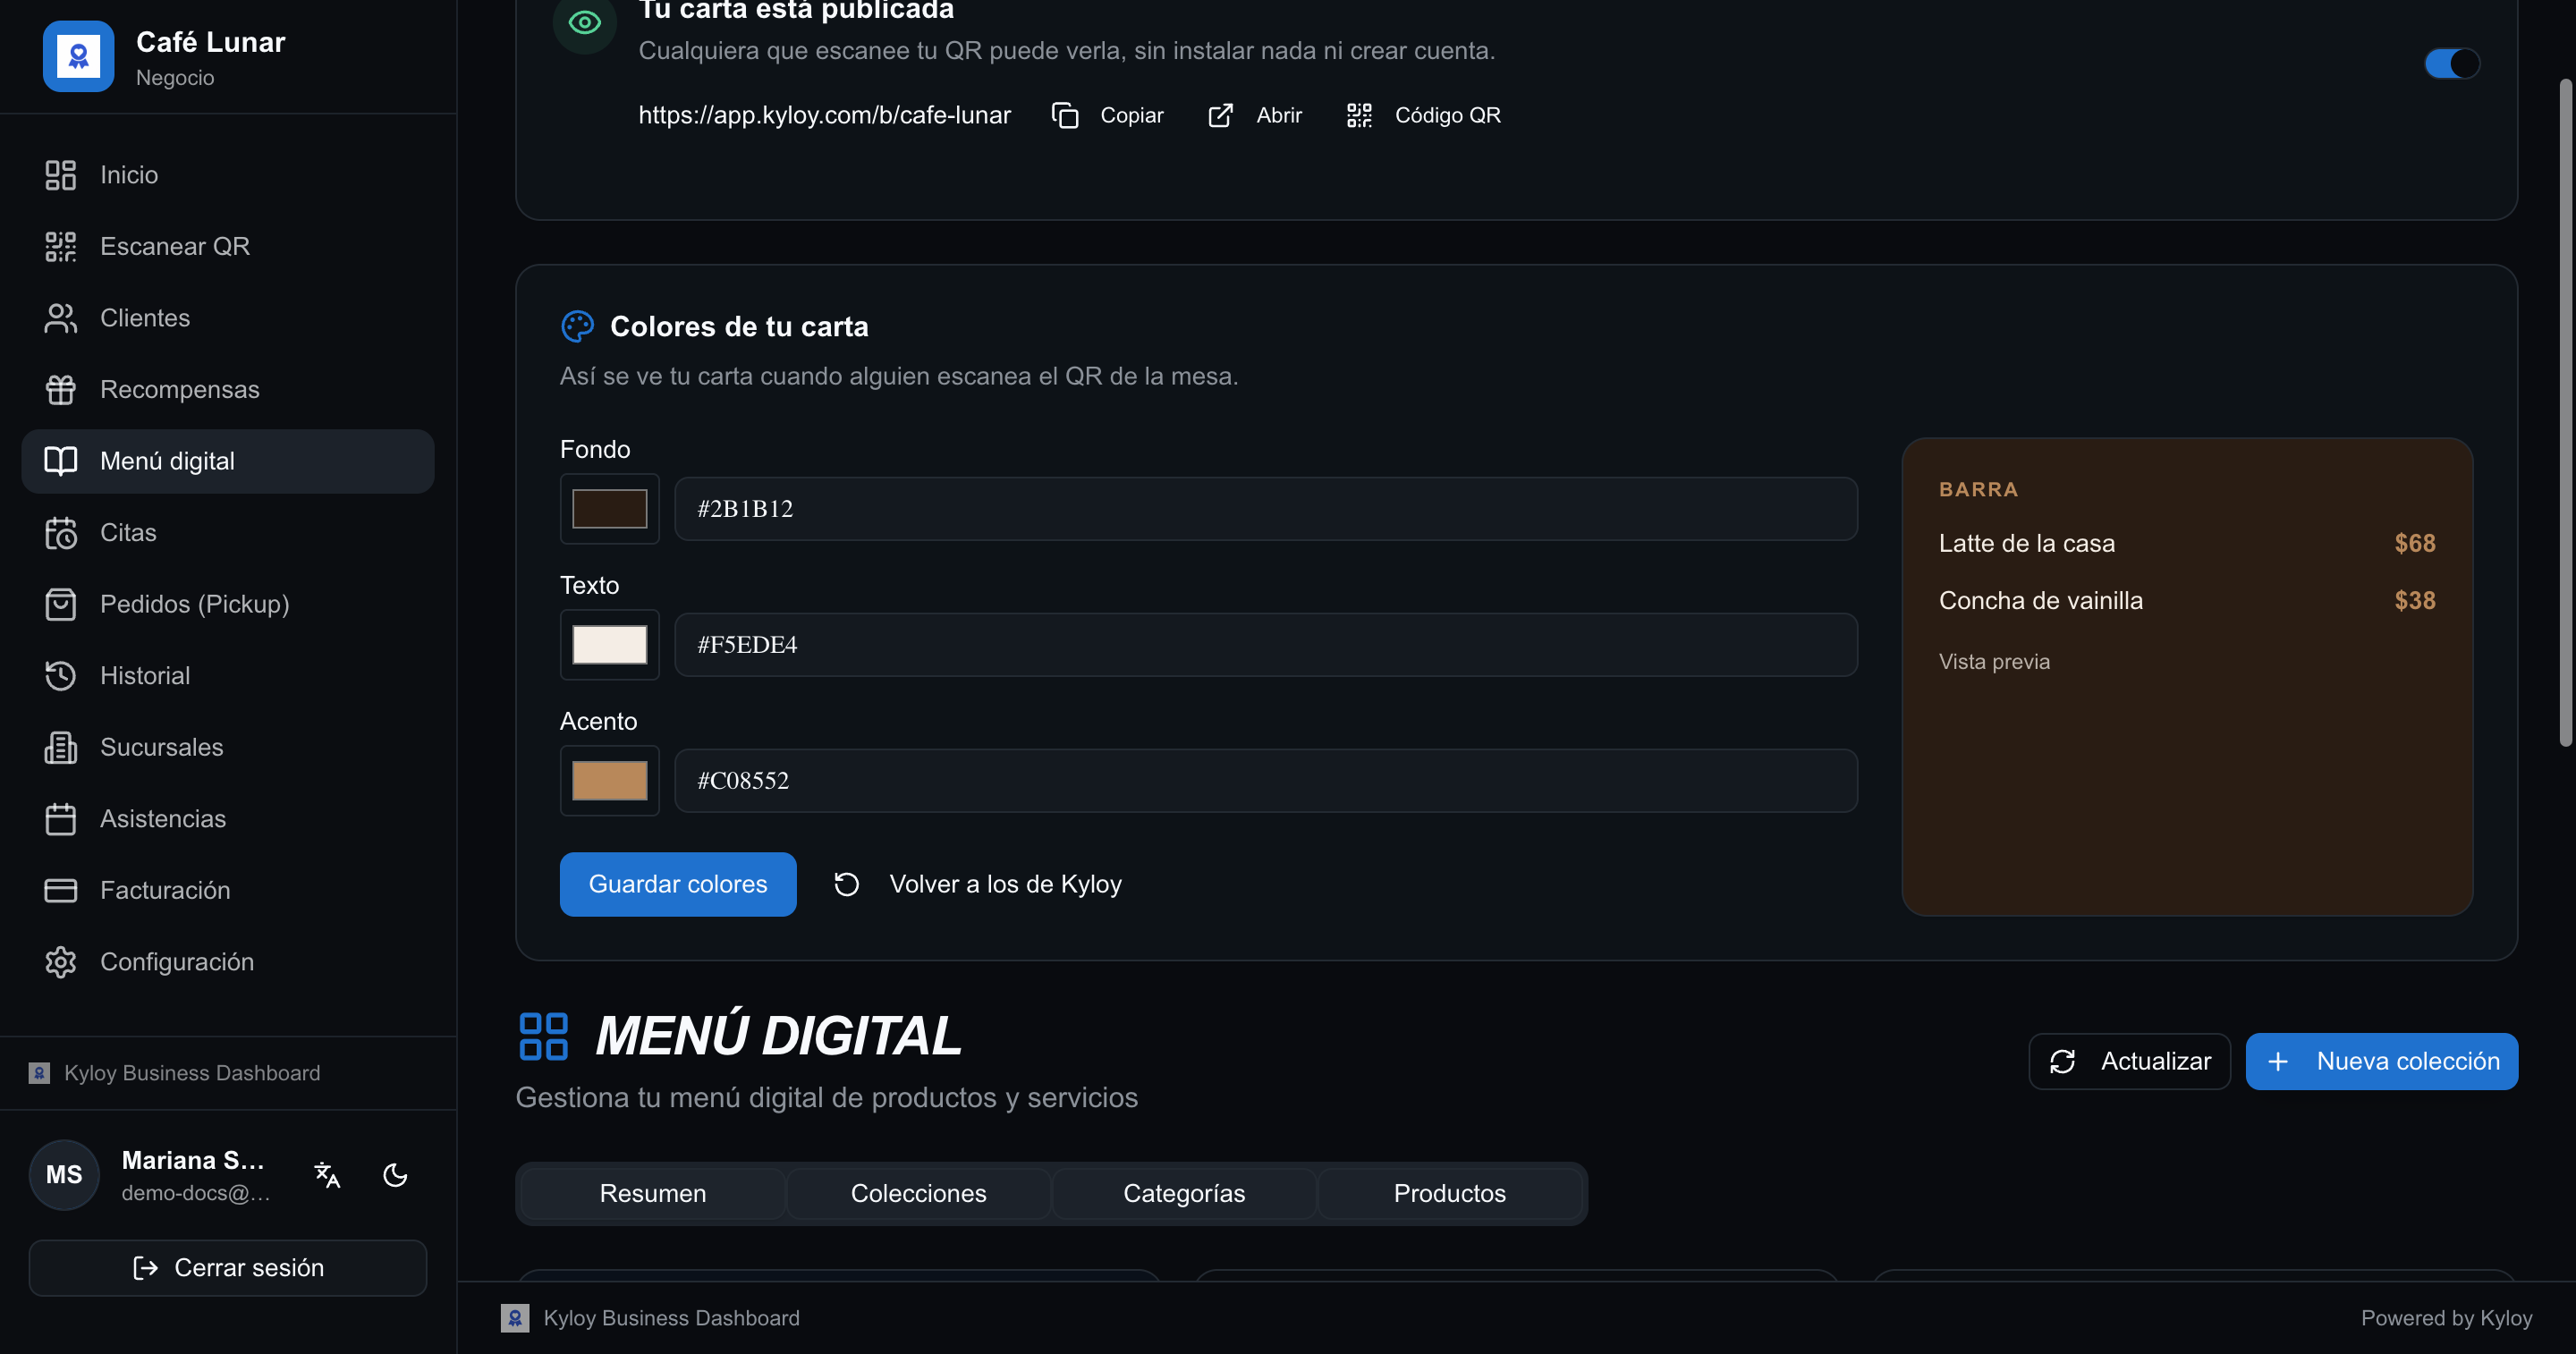Click the Clientes people icon
2576x1354 pixels.
pyautogui.click(x=60, y=318)
